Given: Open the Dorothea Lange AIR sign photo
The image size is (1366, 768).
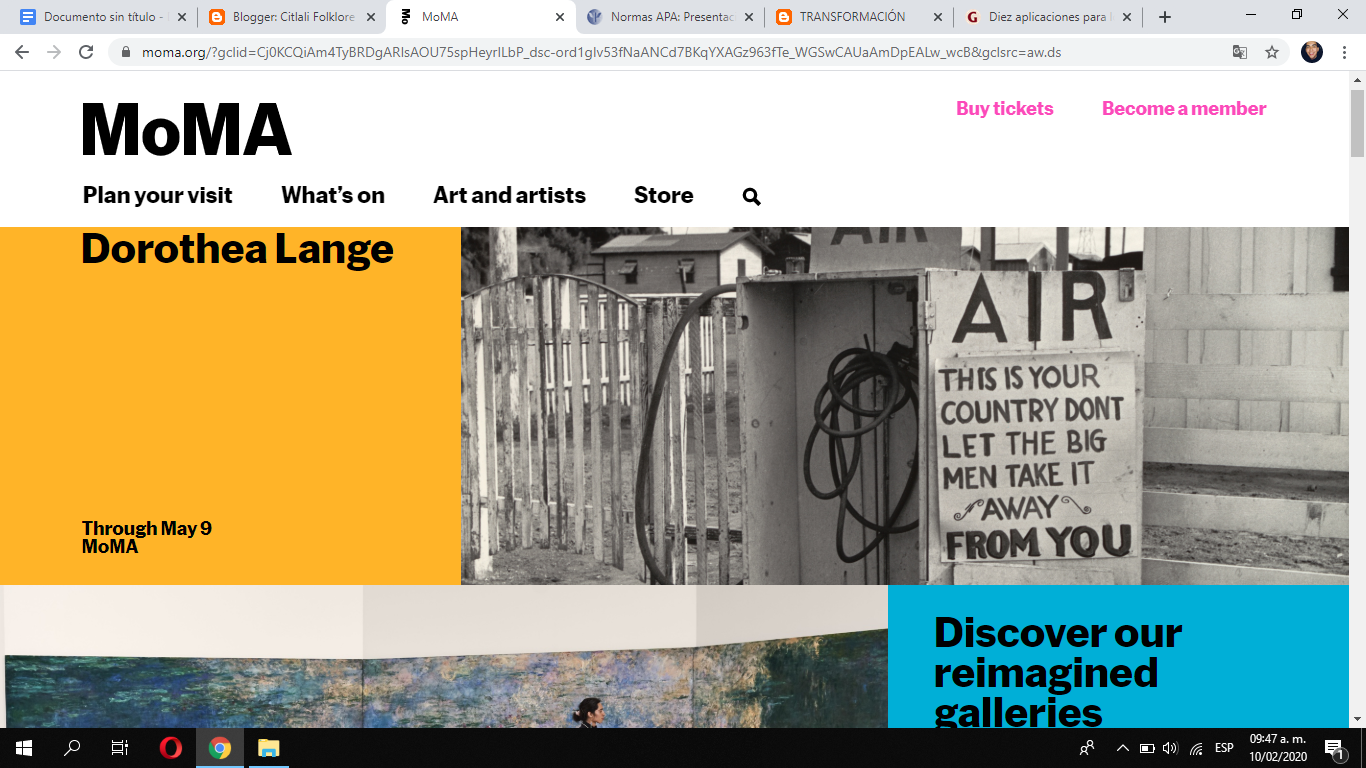Looking at the screenshot, I should [x=905, y=406].
